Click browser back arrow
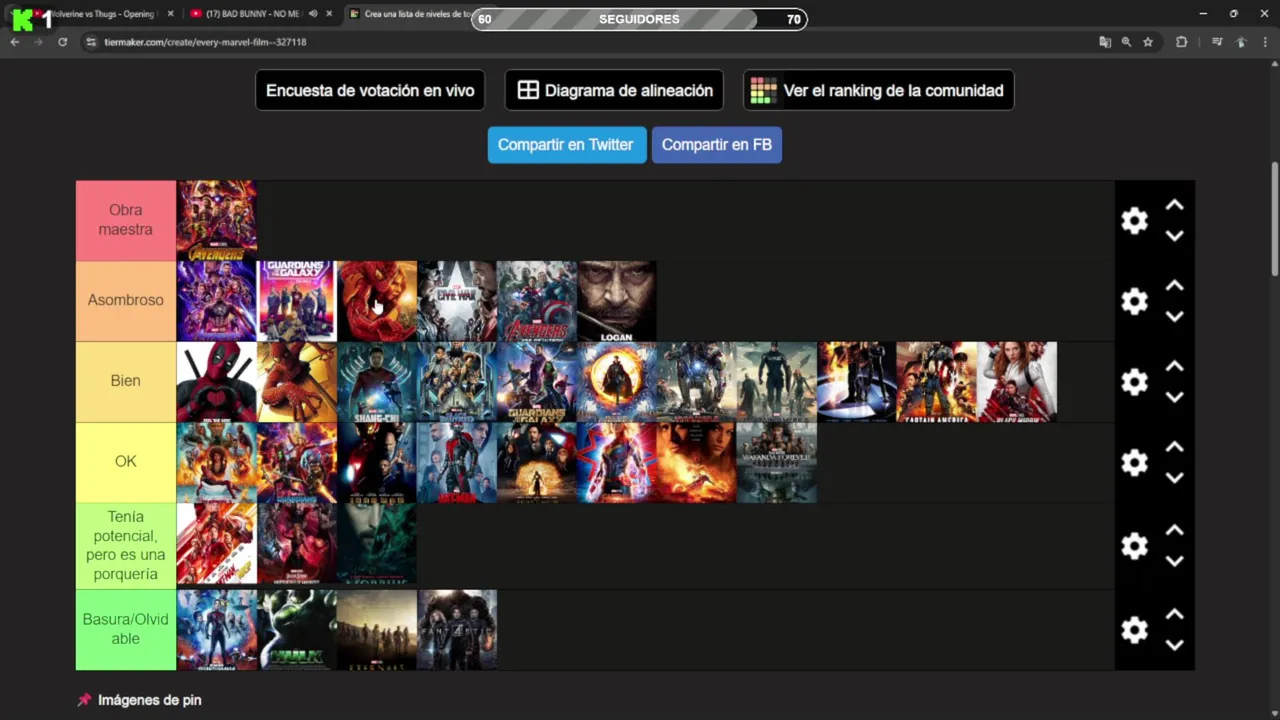Image resolution: width=1280 pixels, height=720 pixels. pos(15,42)
